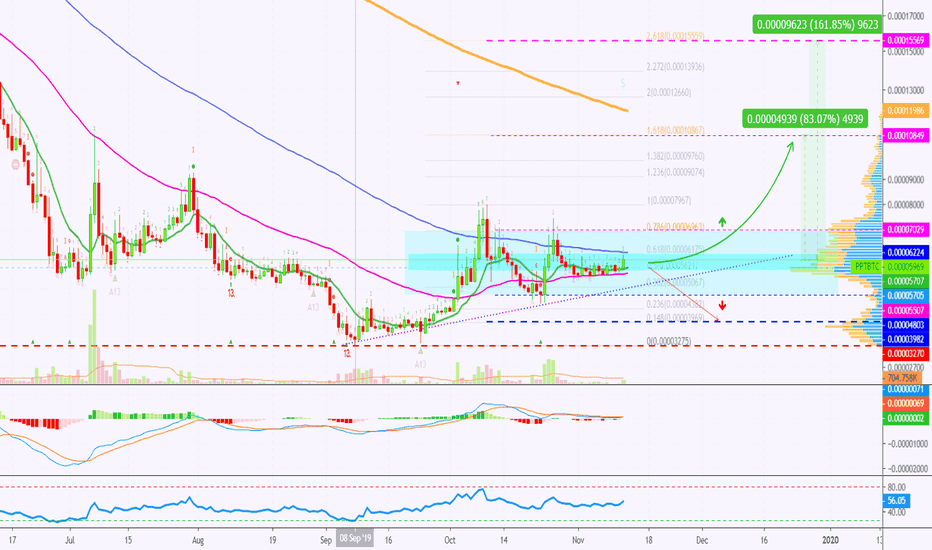932x550 pixels.
Task: Click the Sep date on time axis
Action: click(x=326, y=540)
